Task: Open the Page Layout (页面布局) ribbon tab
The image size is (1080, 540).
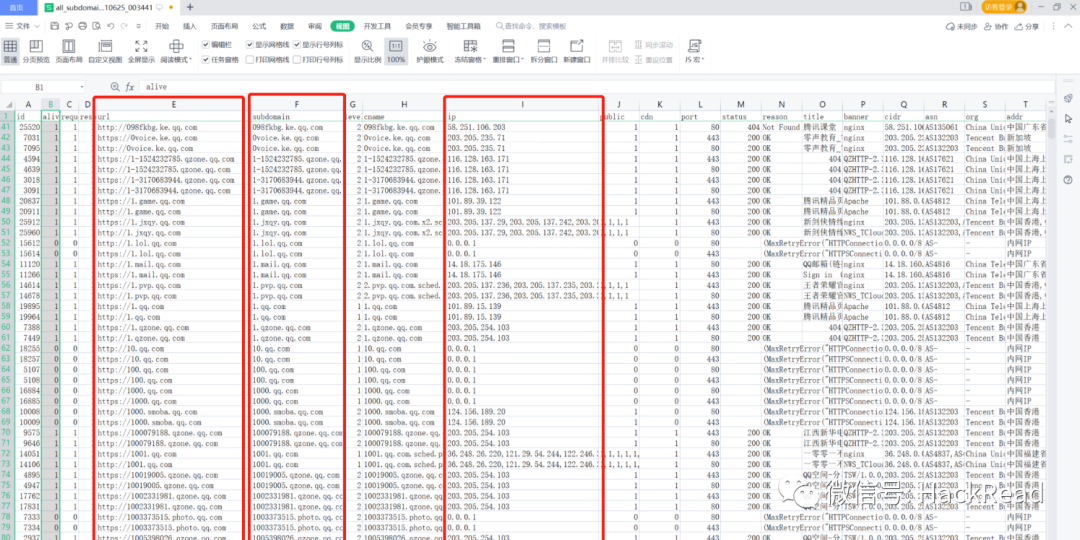Action: (x=224, y=26)
